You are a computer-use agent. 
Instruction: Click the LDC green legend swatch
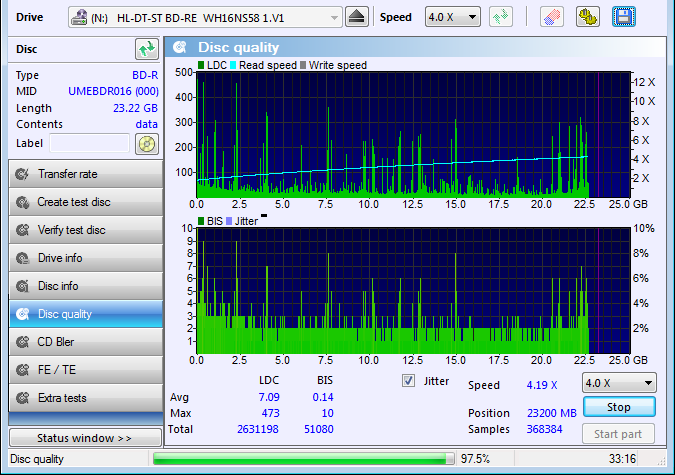pos(201,65)
